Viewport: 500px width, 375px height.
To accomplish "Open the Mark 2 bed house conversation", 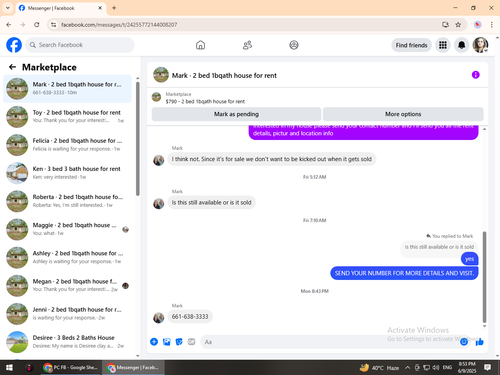I will (x=67, y=89).
